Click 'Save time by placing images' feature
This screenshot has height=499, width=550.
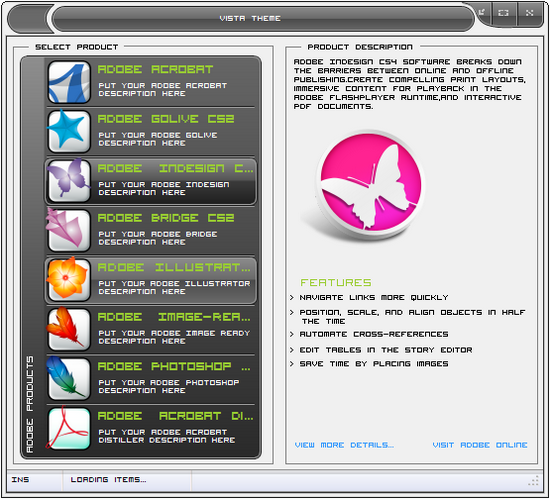[374, 364]
